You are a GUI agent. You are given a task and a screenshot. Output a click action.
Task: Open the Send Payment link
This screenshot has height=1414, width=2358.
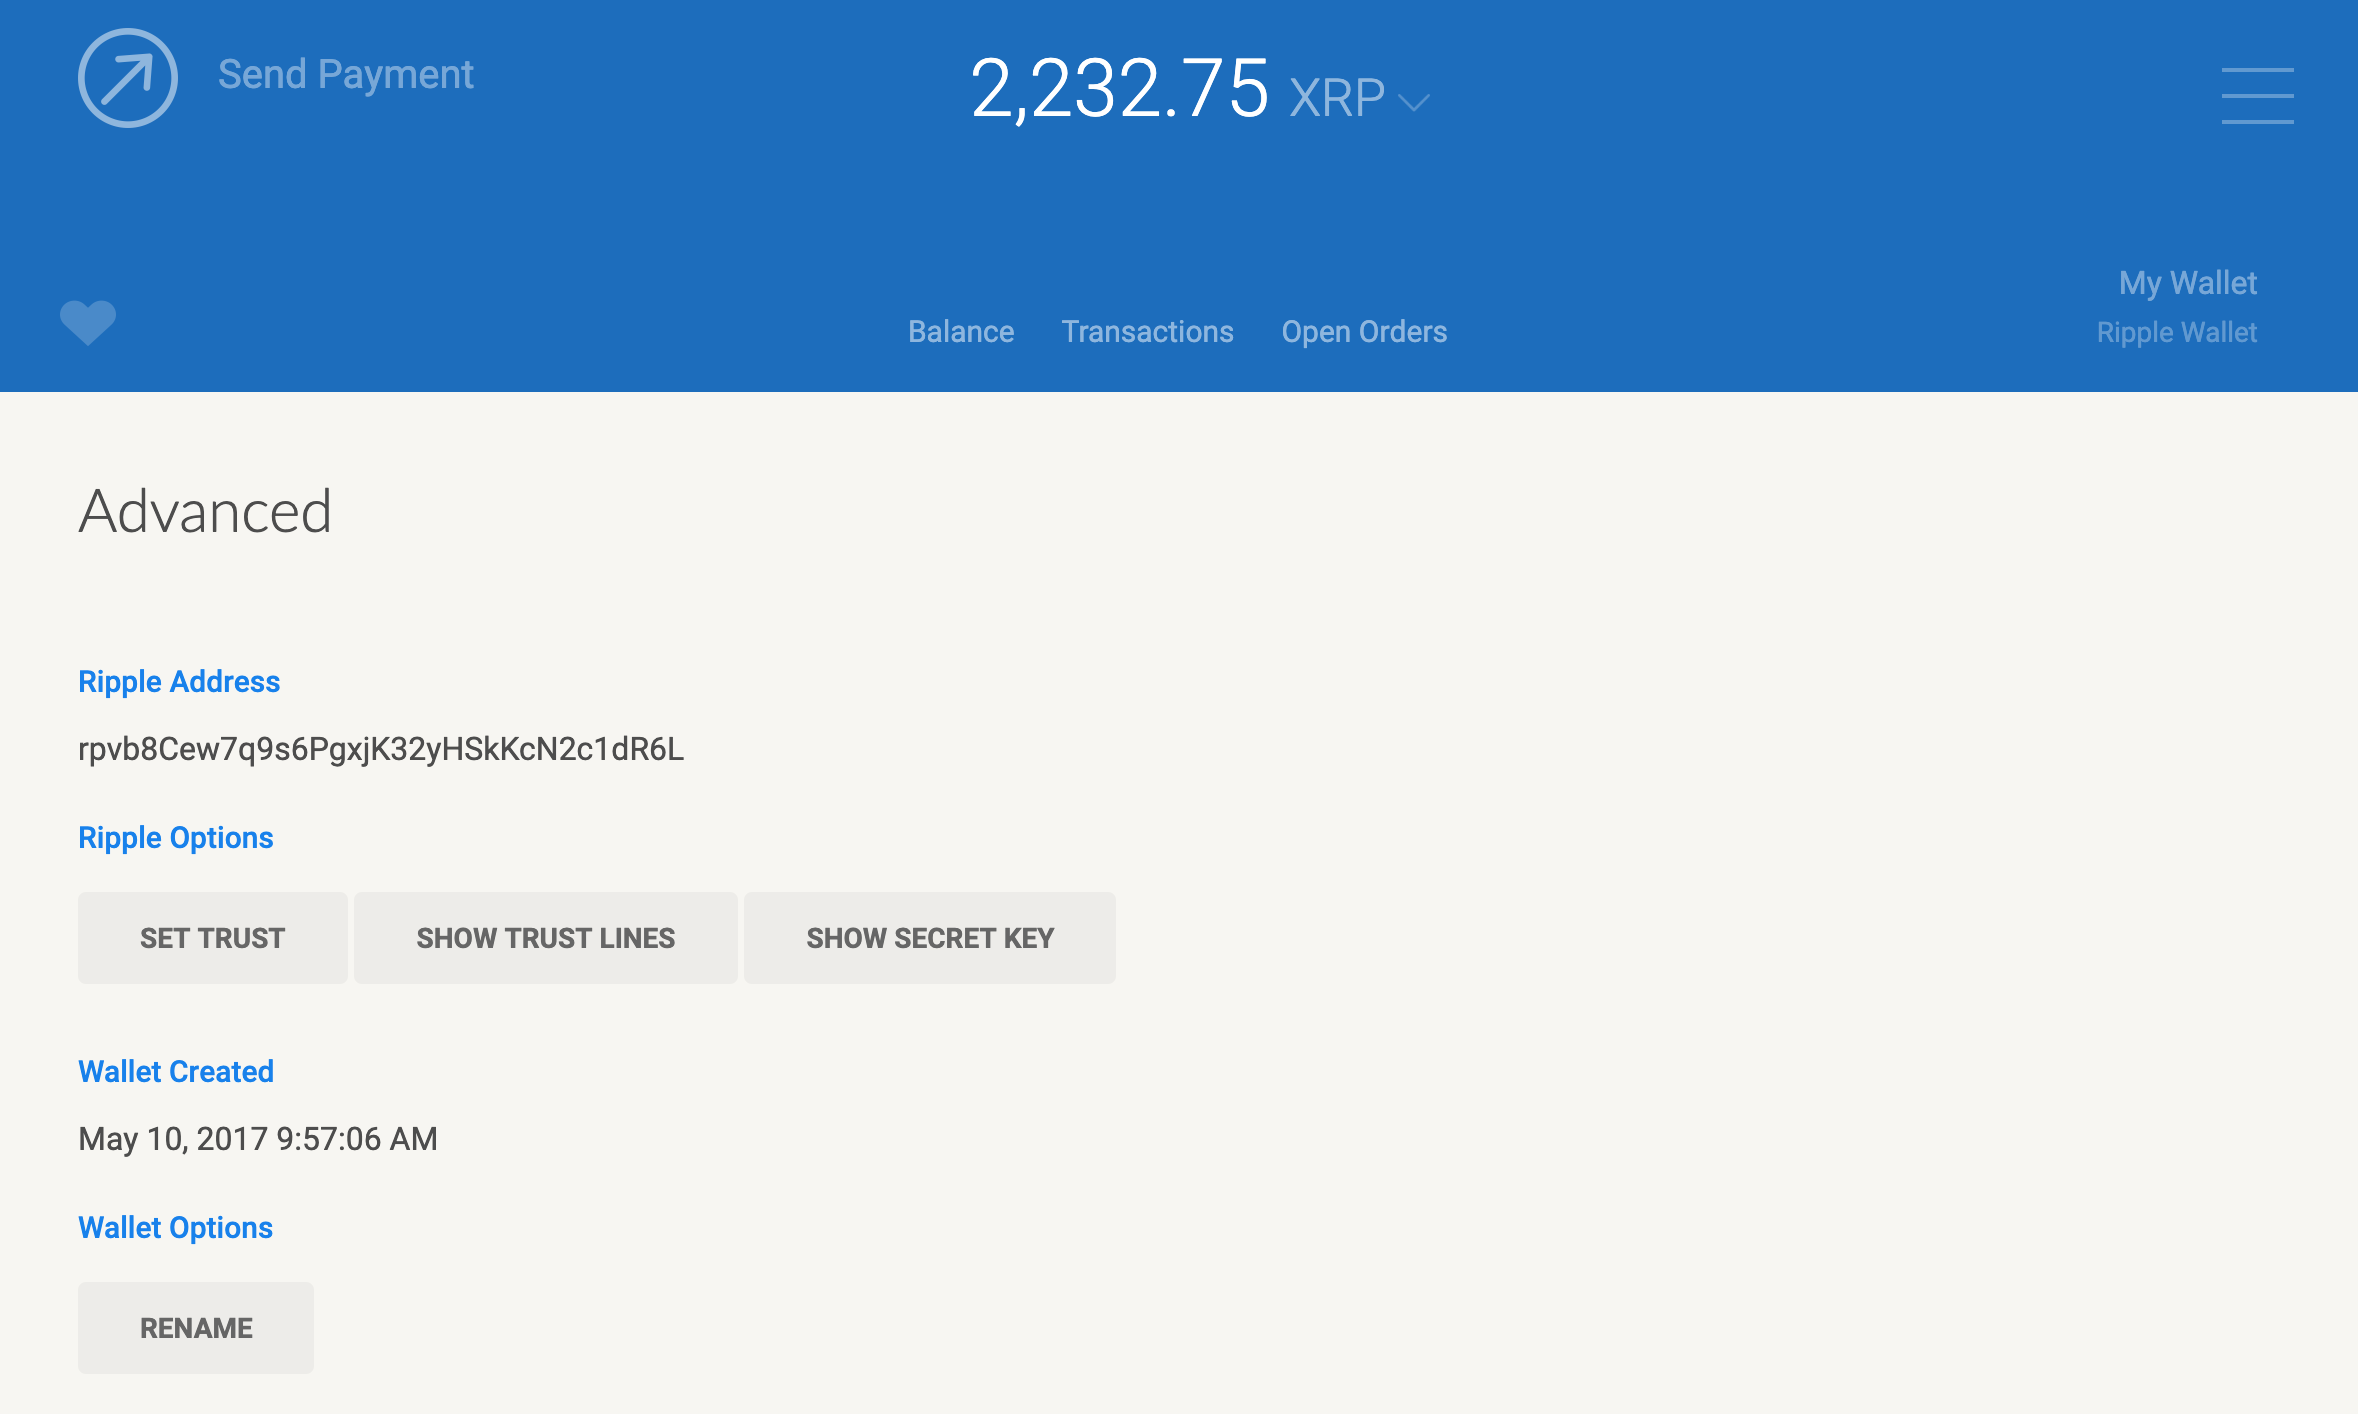coord(345,75)
